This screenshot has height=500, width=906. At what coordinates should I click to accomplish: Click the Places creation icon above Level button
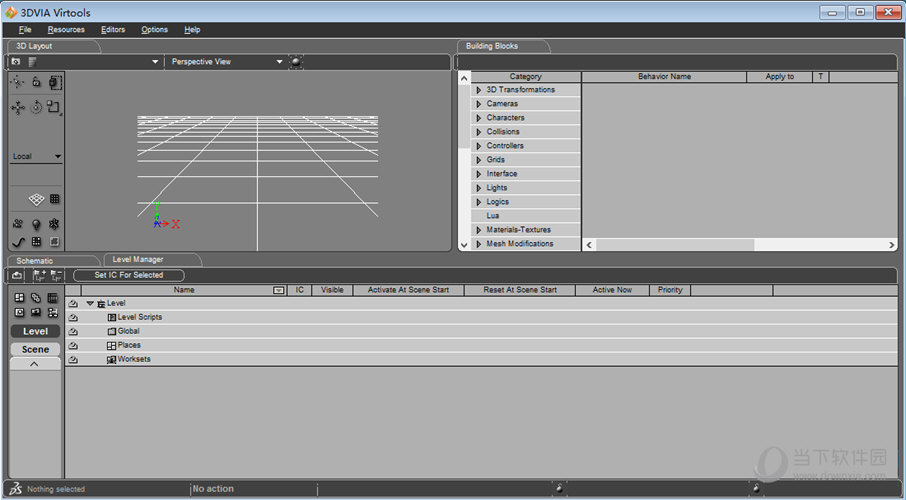tap(19, 298)
